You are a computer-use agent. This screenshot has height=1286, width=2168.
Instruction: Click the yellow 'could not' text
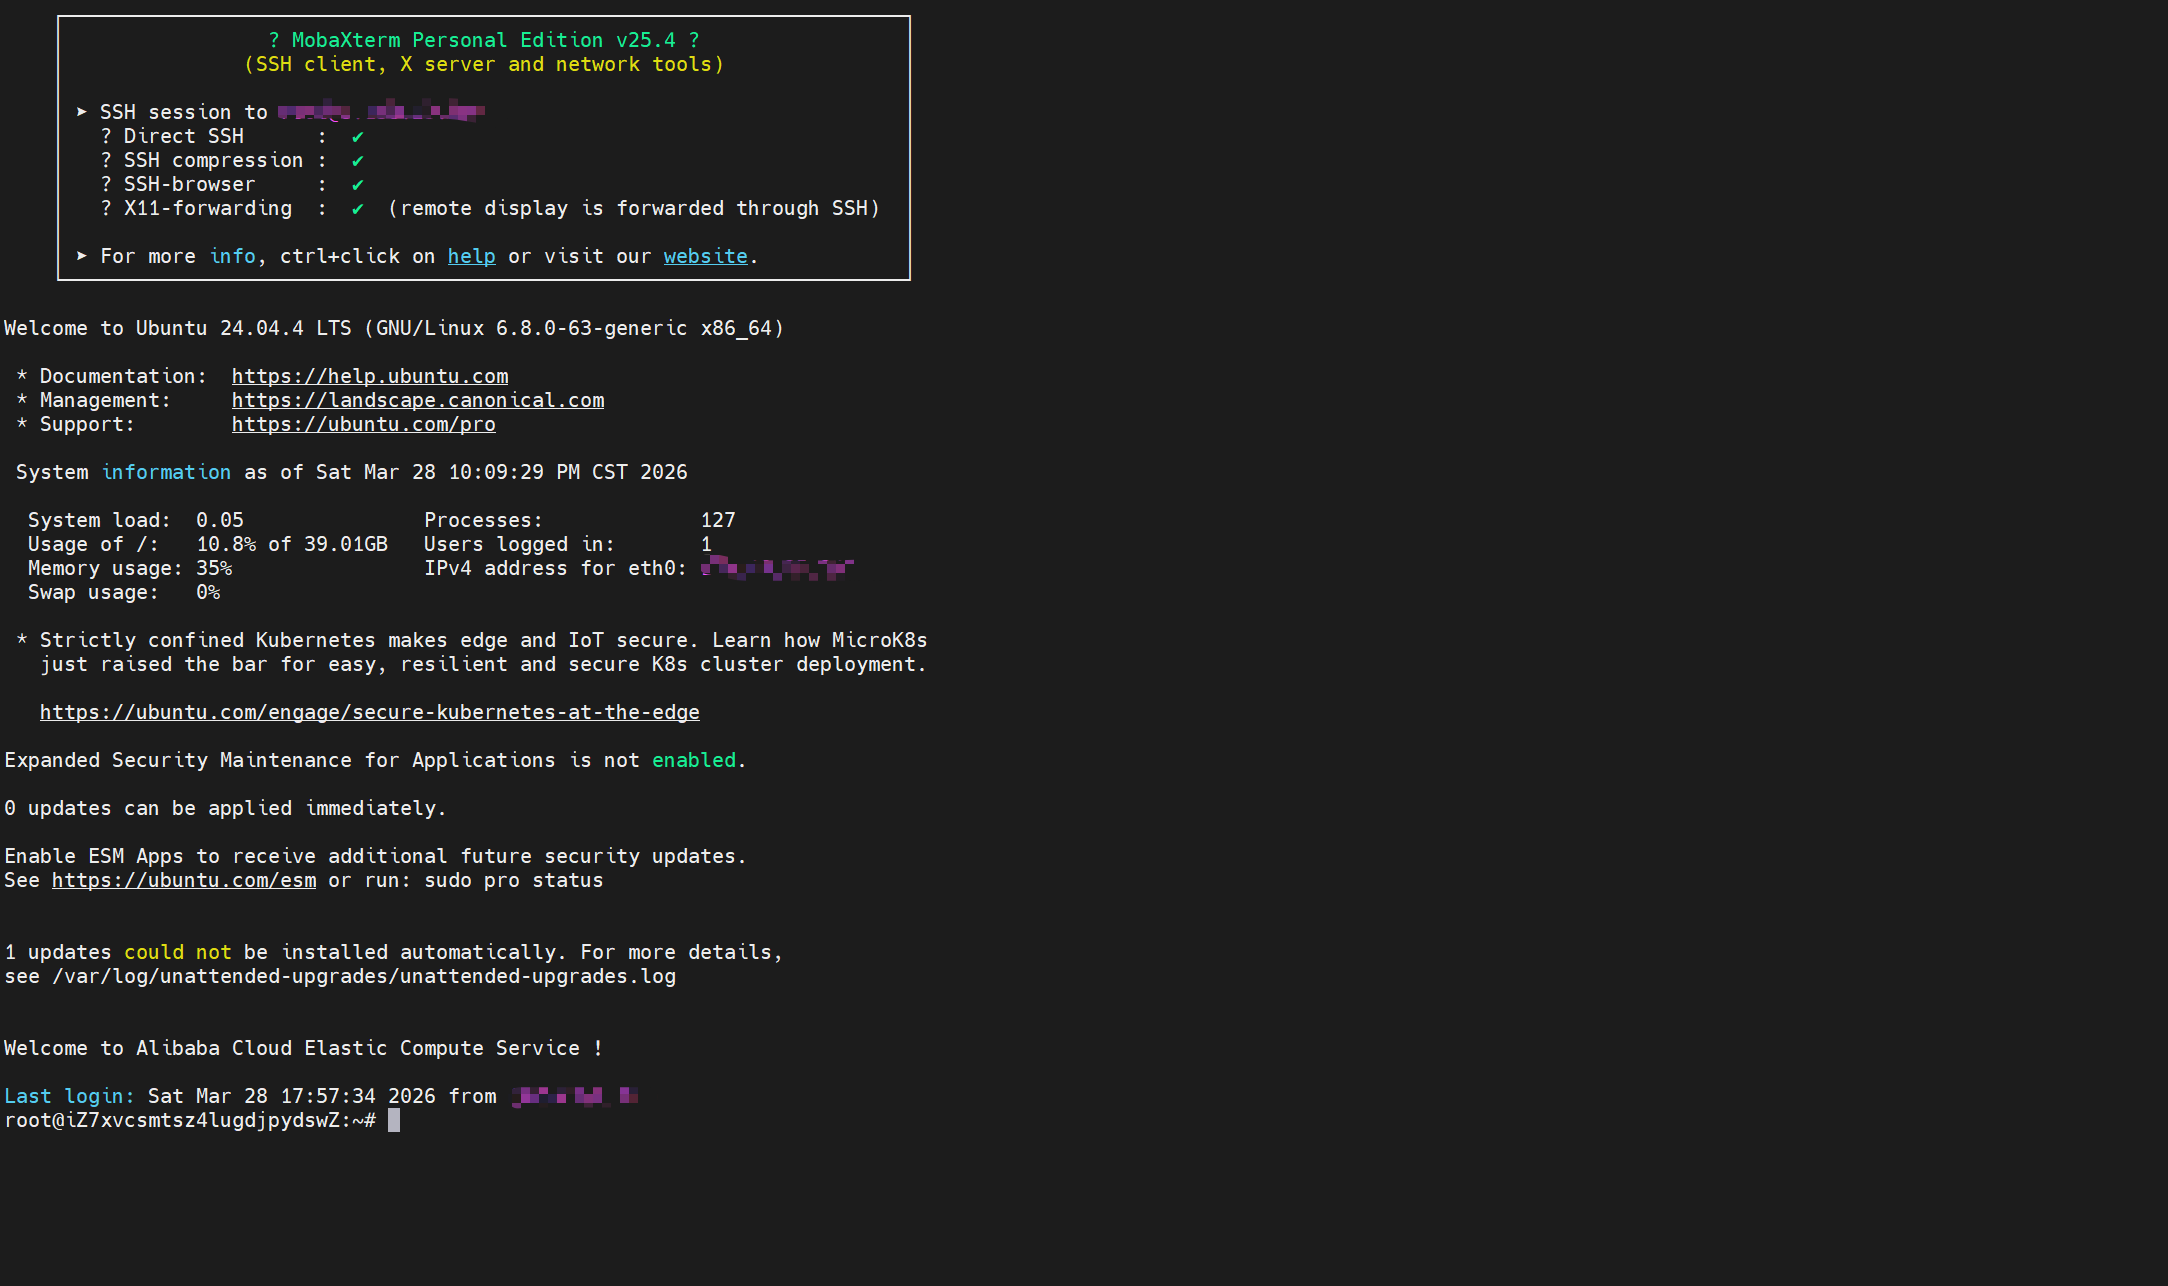[x=177, y=952]
